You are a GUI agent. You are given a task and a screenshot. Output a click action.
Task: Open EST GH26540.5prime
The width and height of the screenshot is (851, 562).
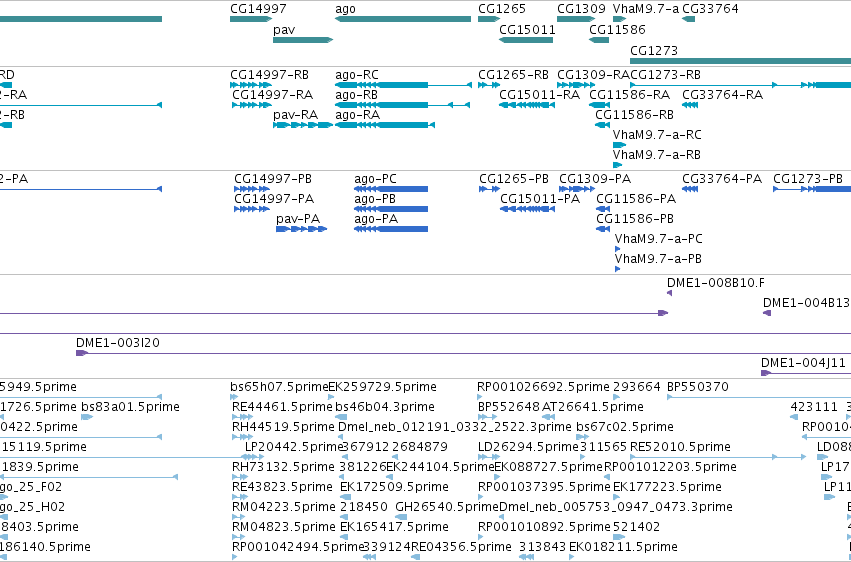pos(401,518)
